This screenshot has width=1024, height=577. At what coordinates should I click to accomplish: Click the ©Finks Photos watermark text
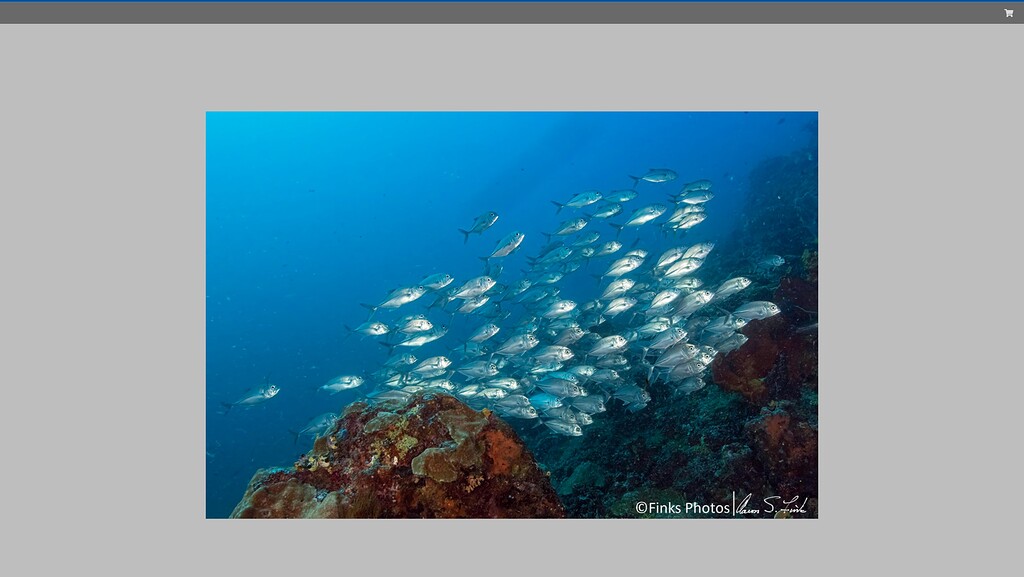tap(682, 507)
